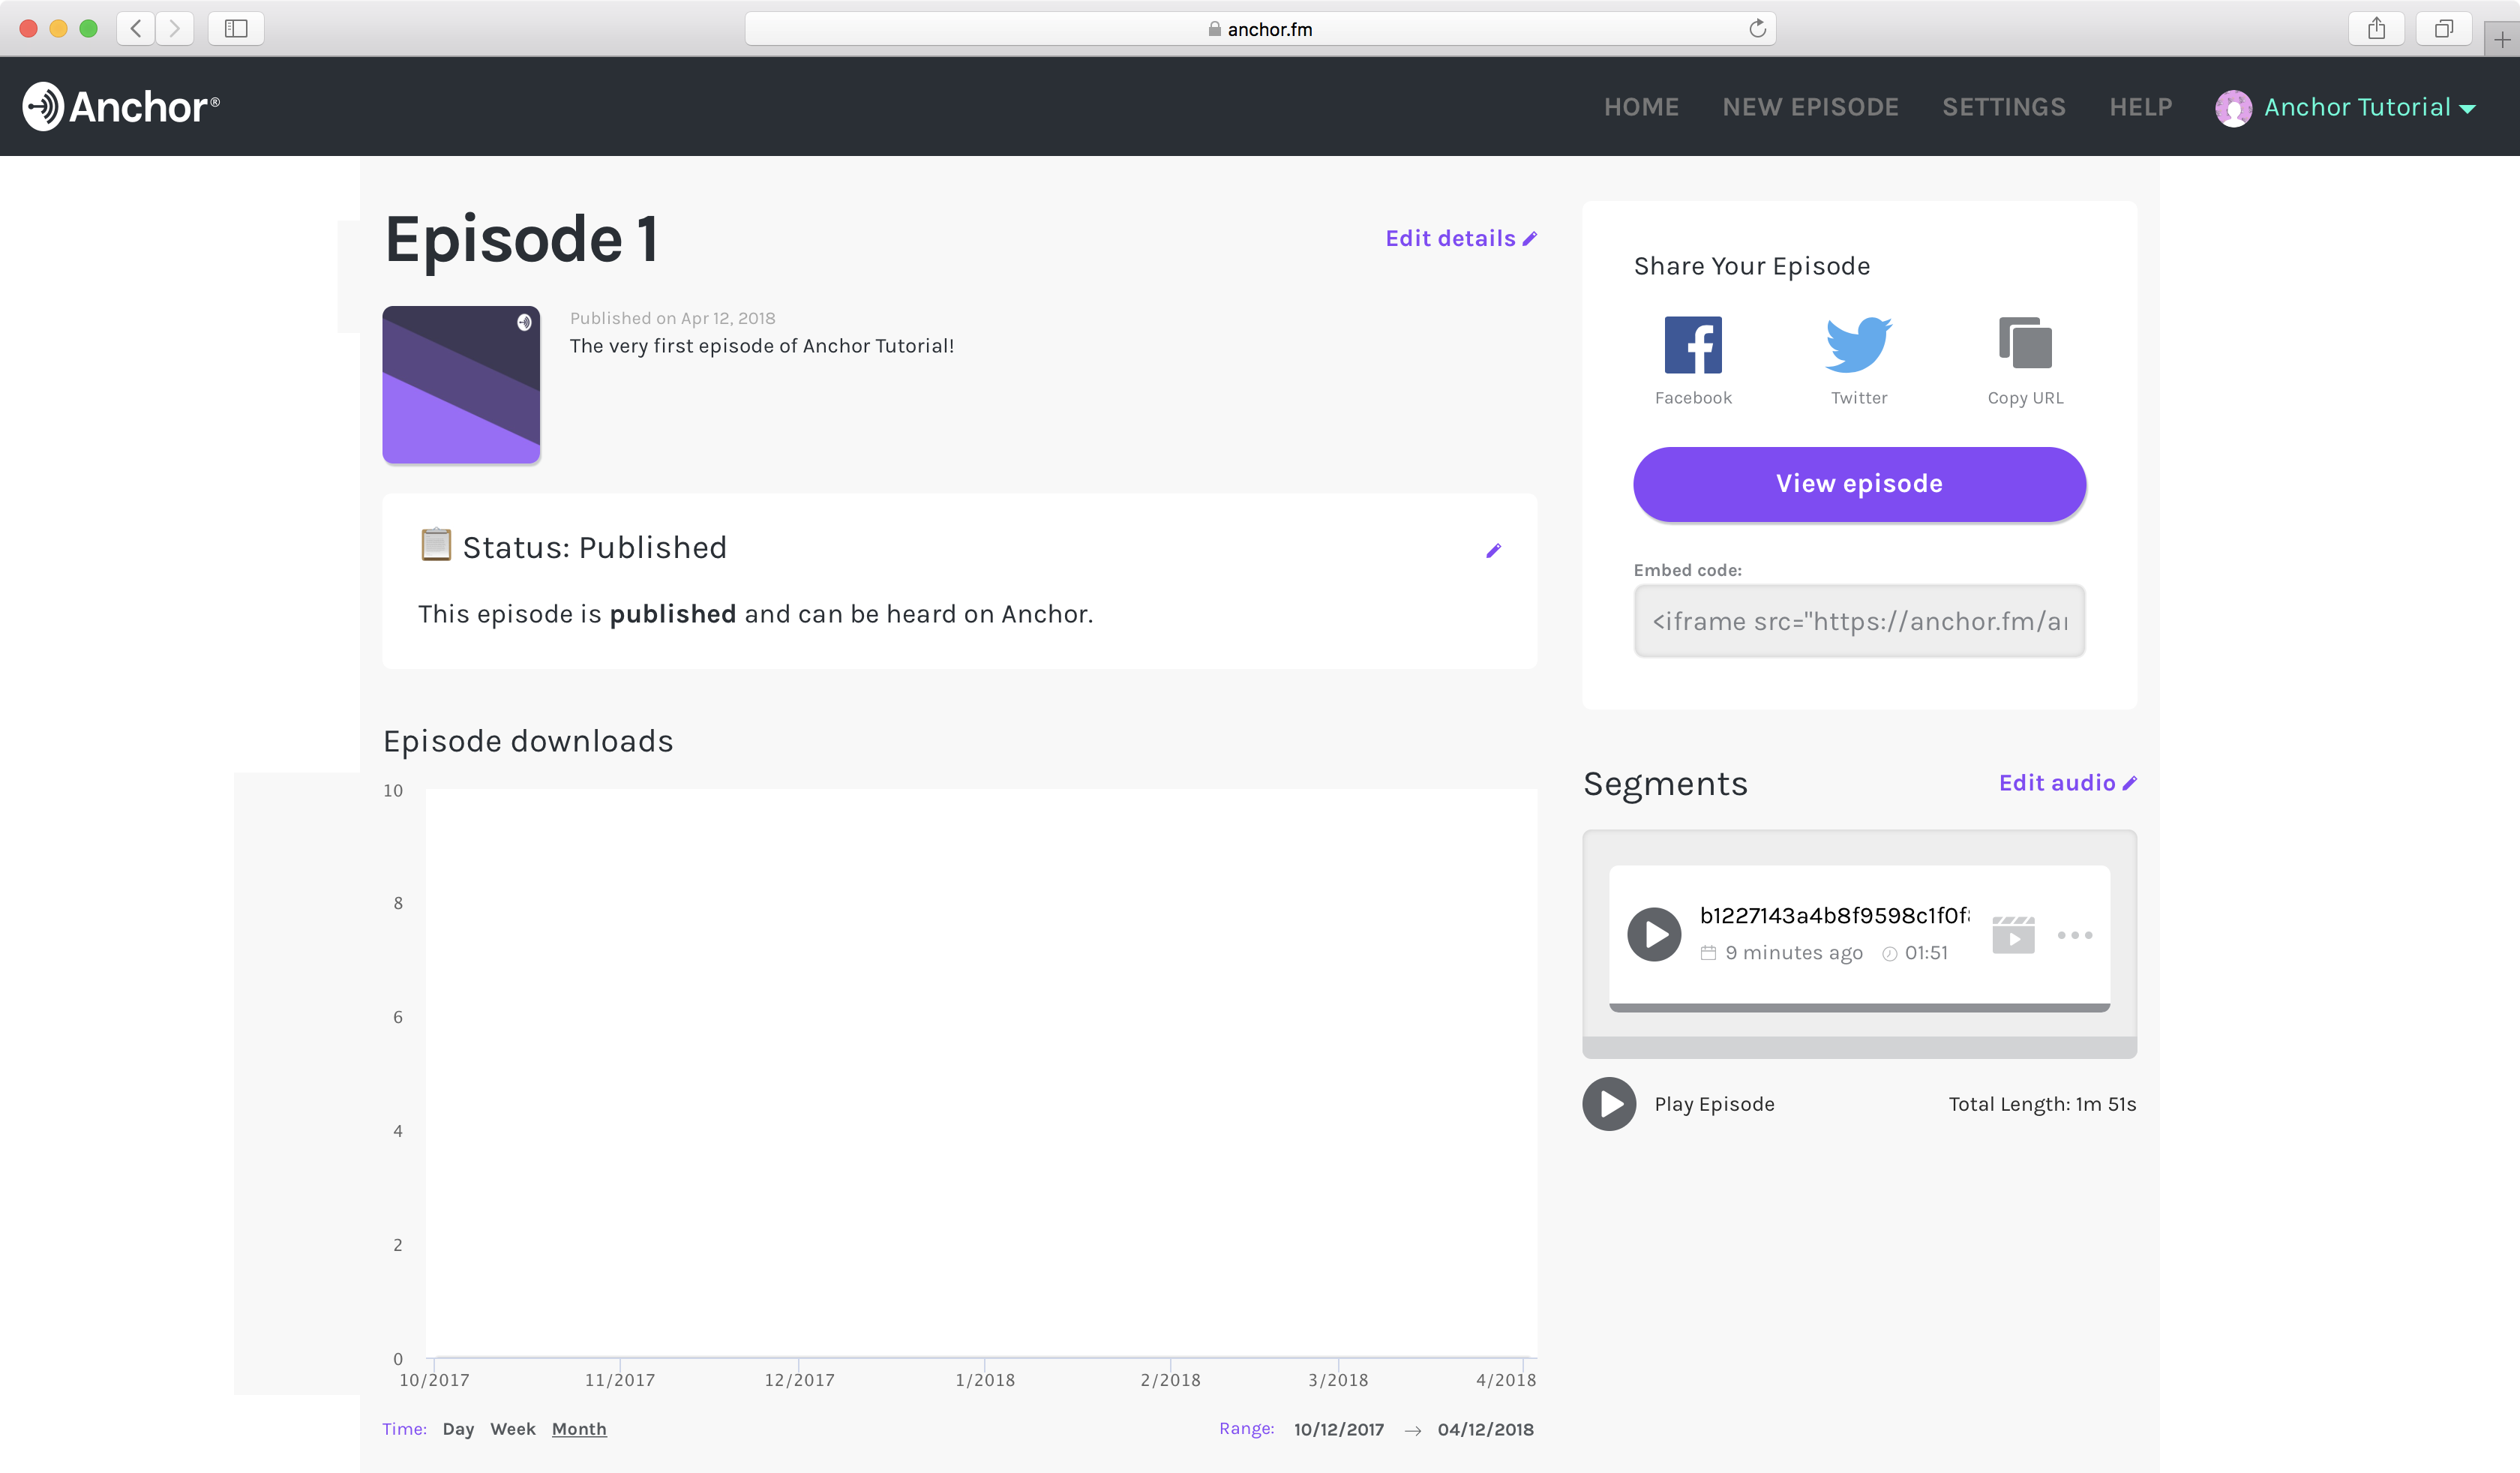Open range start date 10/12/2017 picker
The image size is (2520, 1473).
(1338, 1429)
